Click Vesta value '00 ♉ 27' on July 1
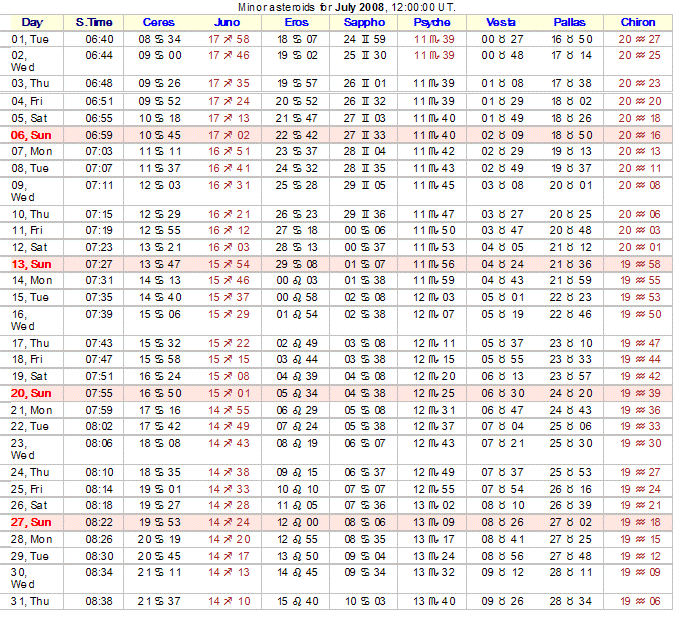Viewport: 685px width, 619px height. 502,39
